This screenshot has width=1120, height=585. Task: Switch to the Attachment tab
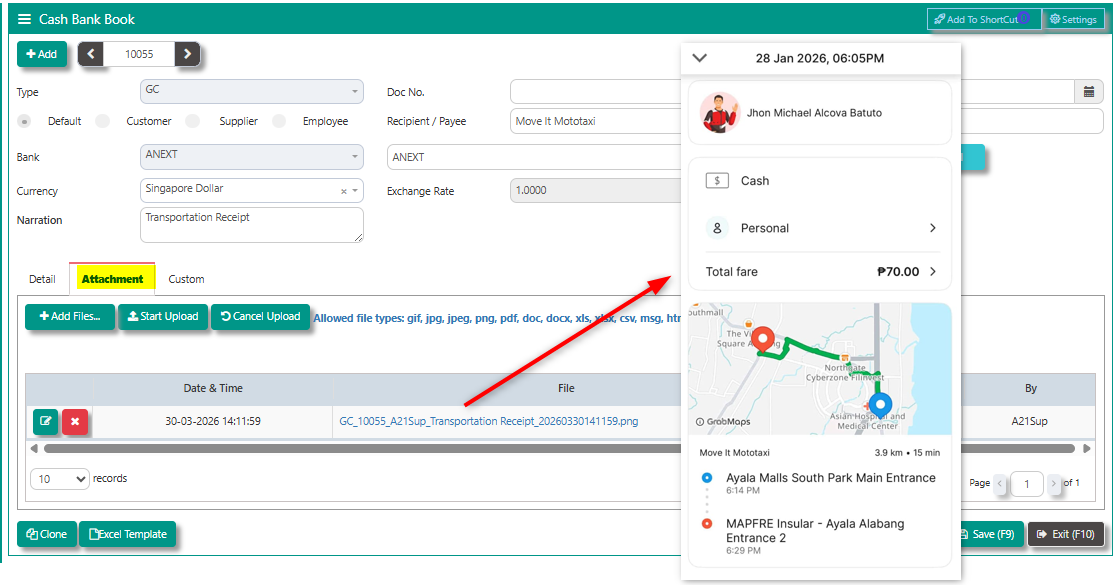pyautogui.click(x=112, y=279)
